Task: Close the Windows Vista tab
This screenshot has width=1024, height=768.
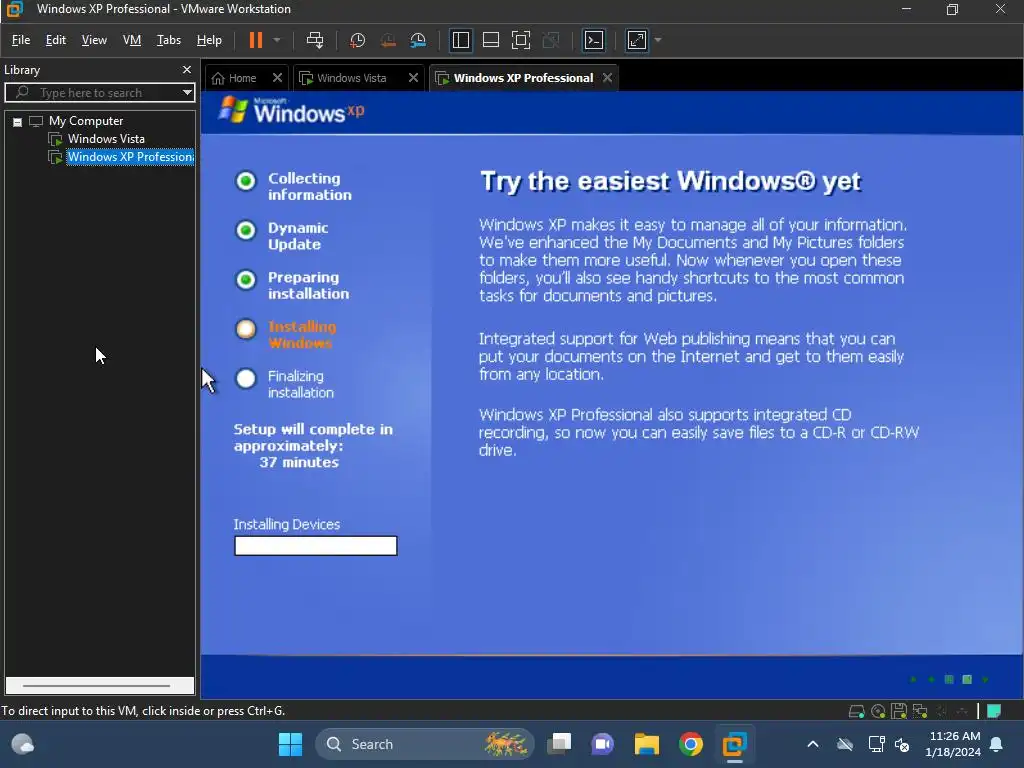Action: coord(413,78)
